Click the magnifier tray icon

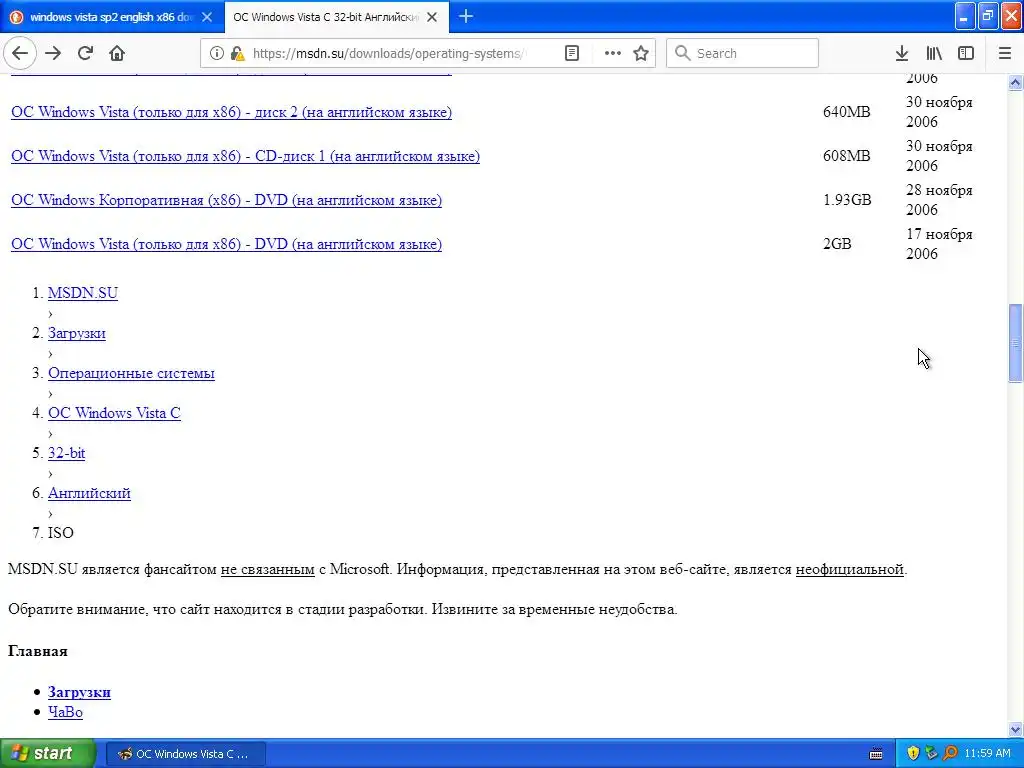coord(950,754)
